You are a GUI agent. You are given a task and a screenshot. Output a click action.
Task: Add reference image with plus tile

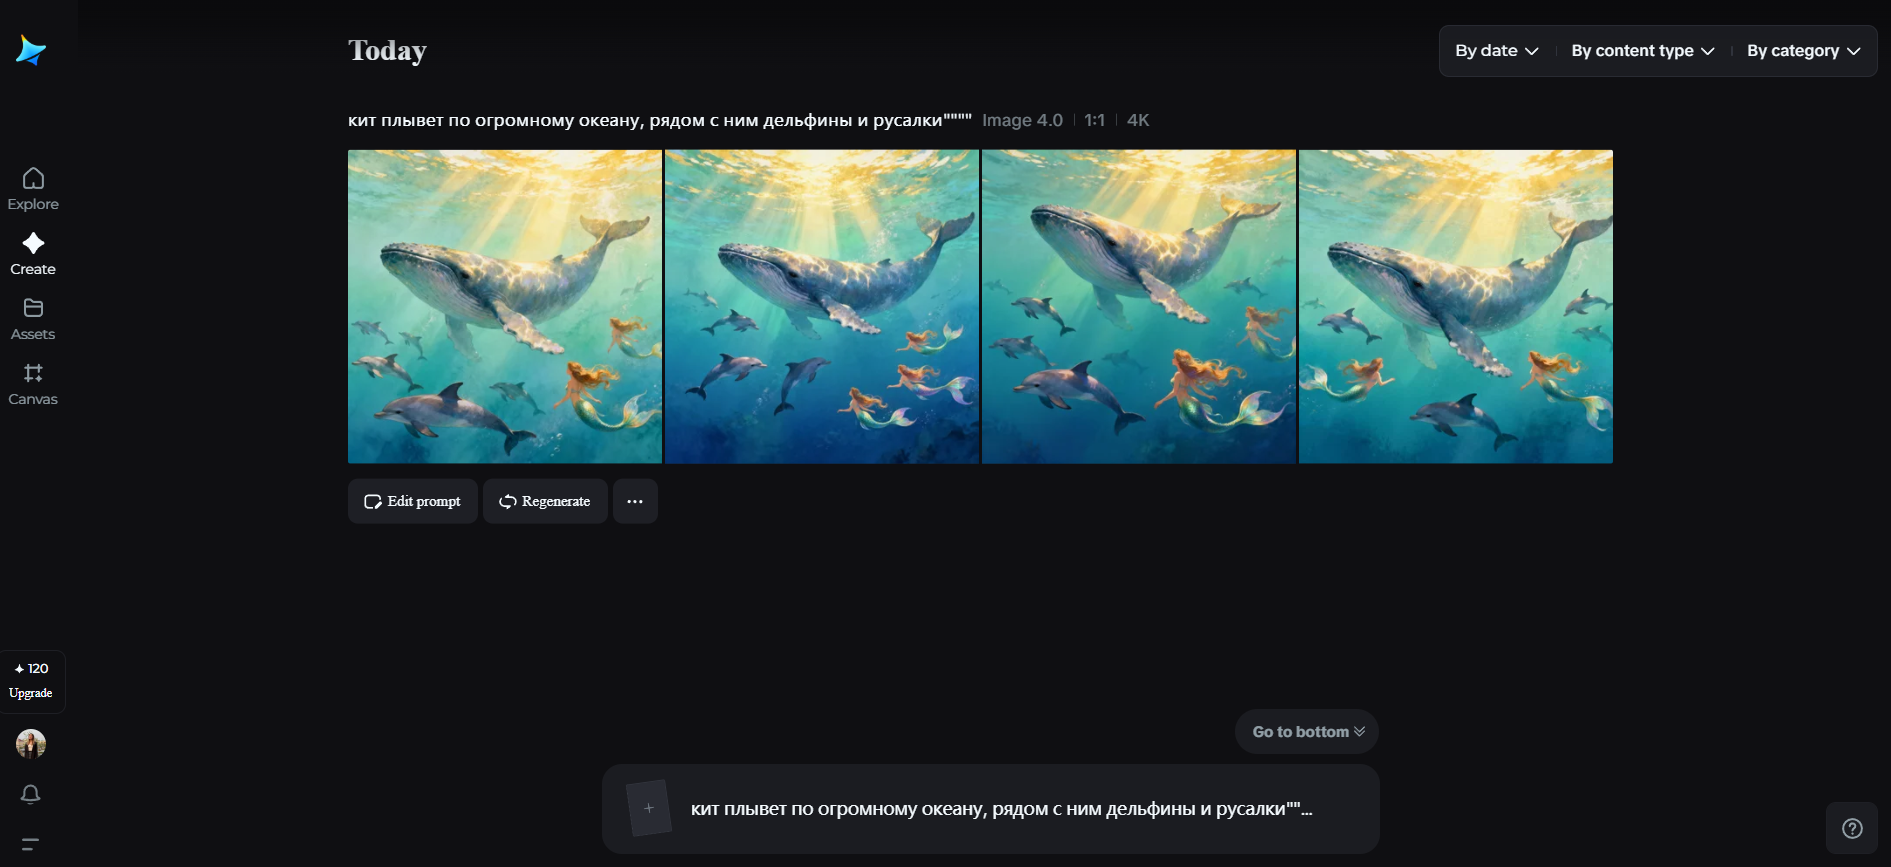tap(648, 808)
